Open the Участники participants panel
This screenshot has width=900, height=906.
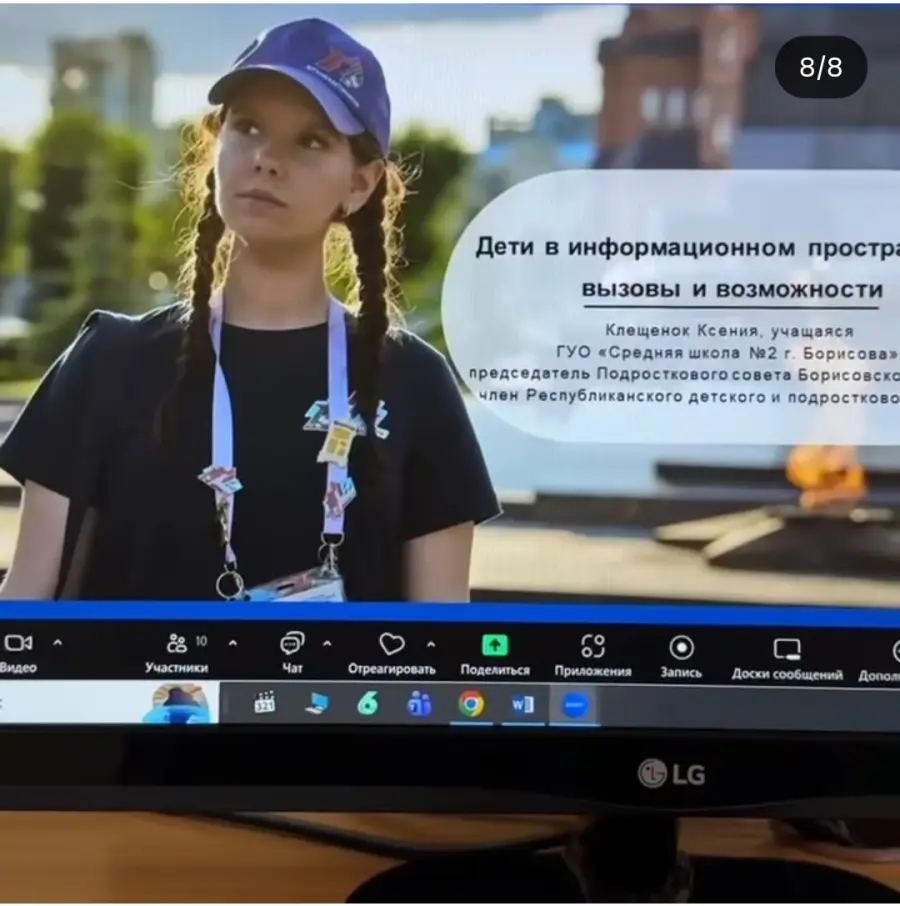177,644
